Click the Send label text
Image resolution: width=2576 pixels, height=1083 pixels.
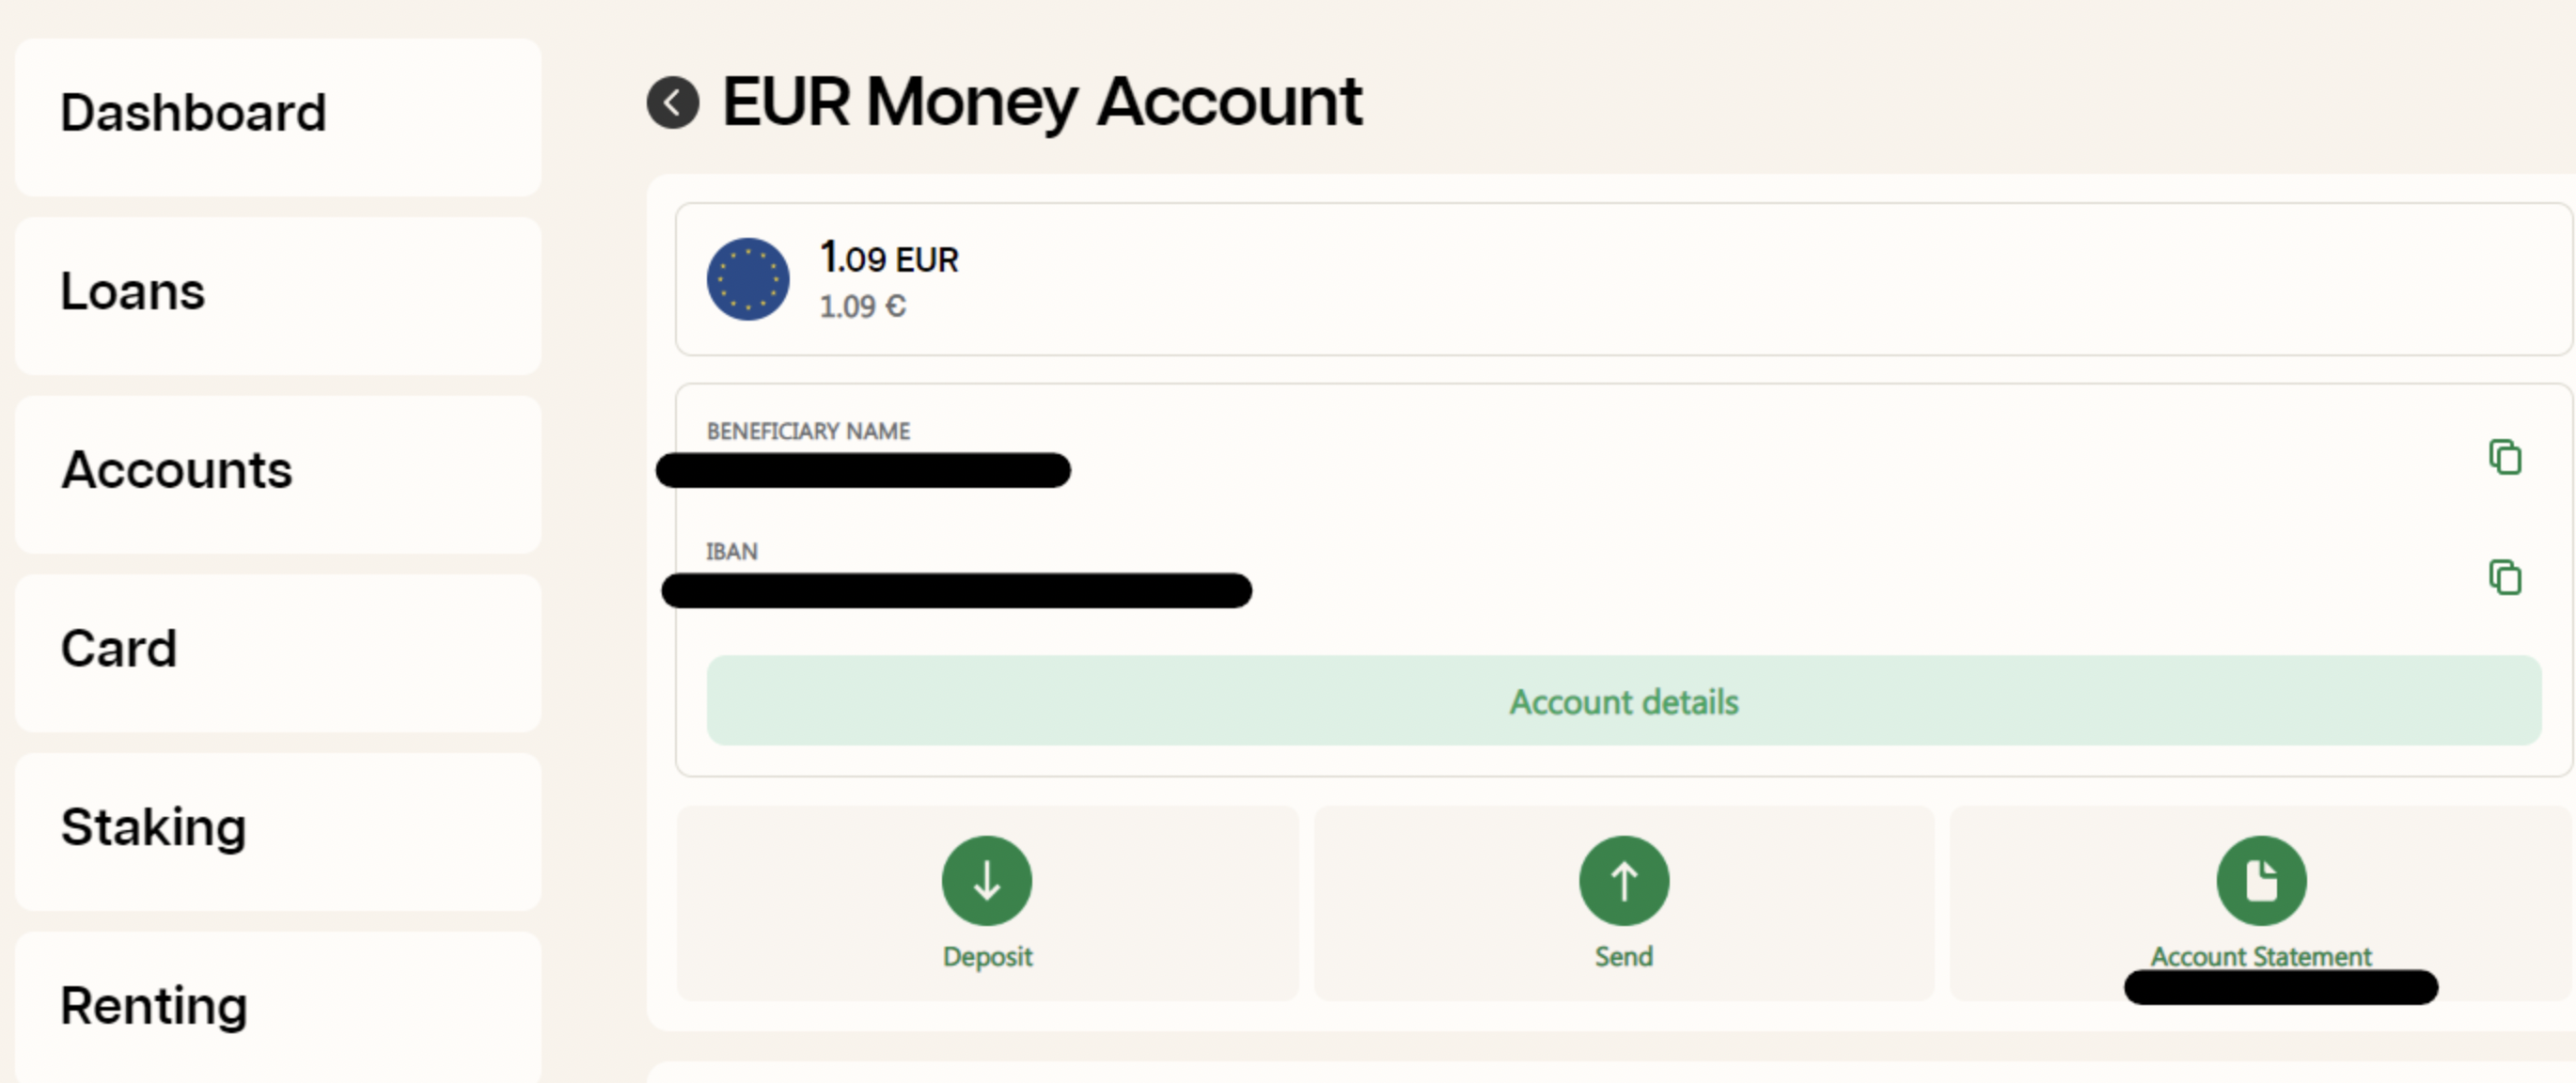coord(1624,956)
